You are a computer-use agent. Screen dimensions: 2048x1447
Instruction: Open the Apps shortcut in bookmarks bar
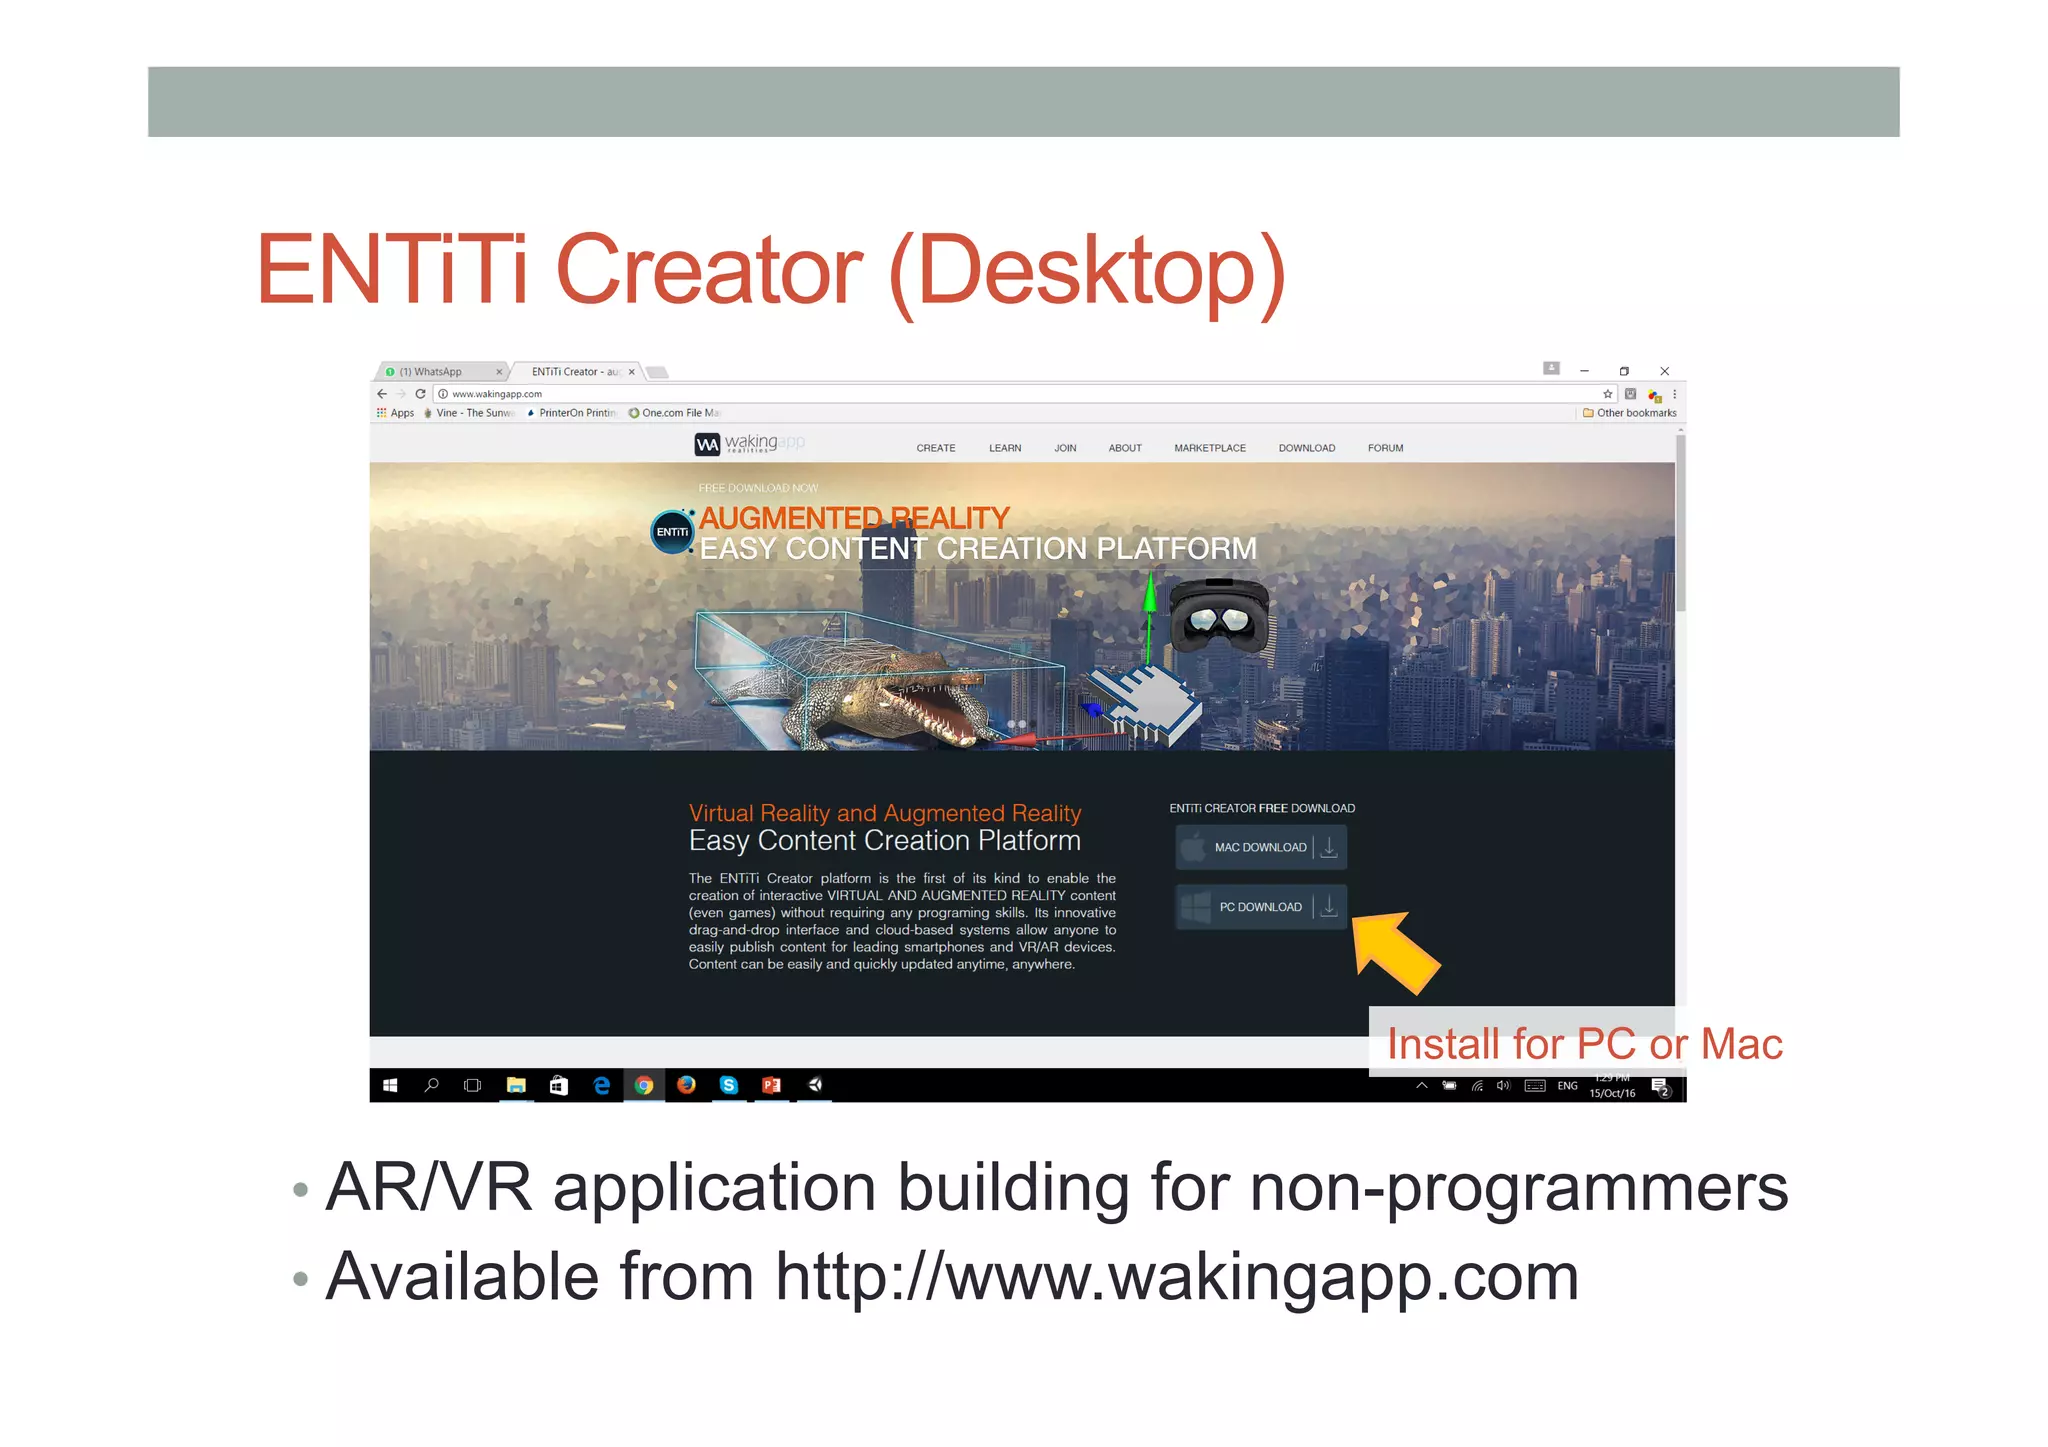pos(395,413)
